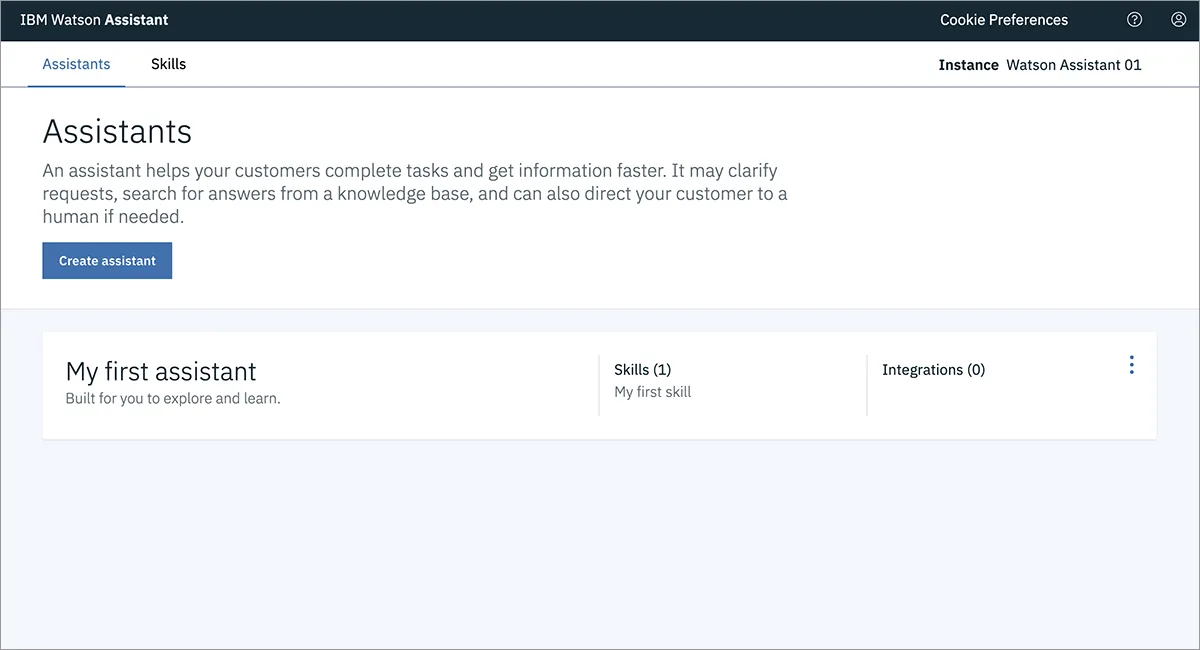Click the Built for you to explore description
The width and height of the screenshot is (1200, 650).
(x=173, y=398)
